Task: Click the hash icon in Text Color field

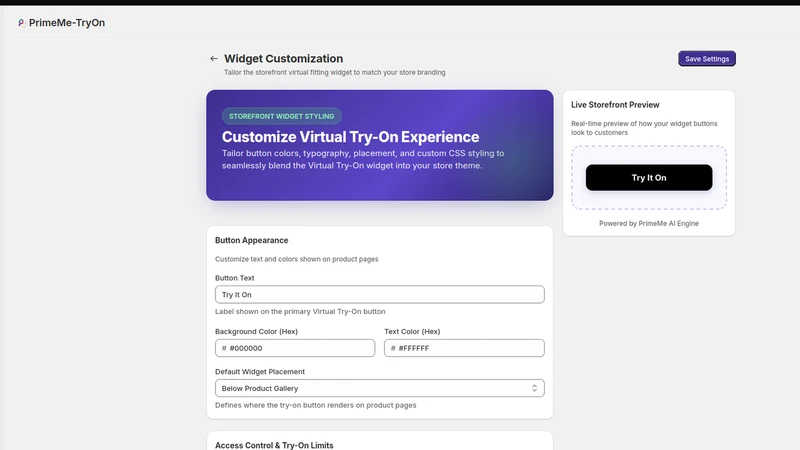Action: [393, 348]
